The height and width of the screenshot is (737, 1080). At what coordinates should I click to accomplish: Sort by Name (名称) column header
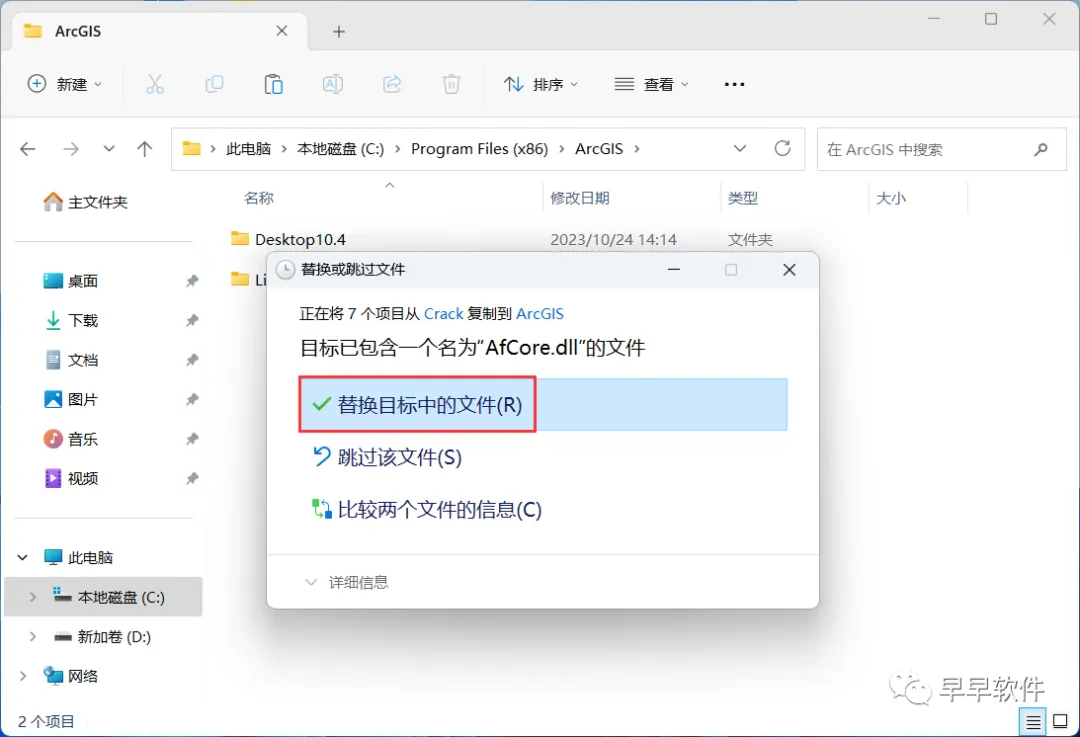pyautogui.click(x=259, y=198)
